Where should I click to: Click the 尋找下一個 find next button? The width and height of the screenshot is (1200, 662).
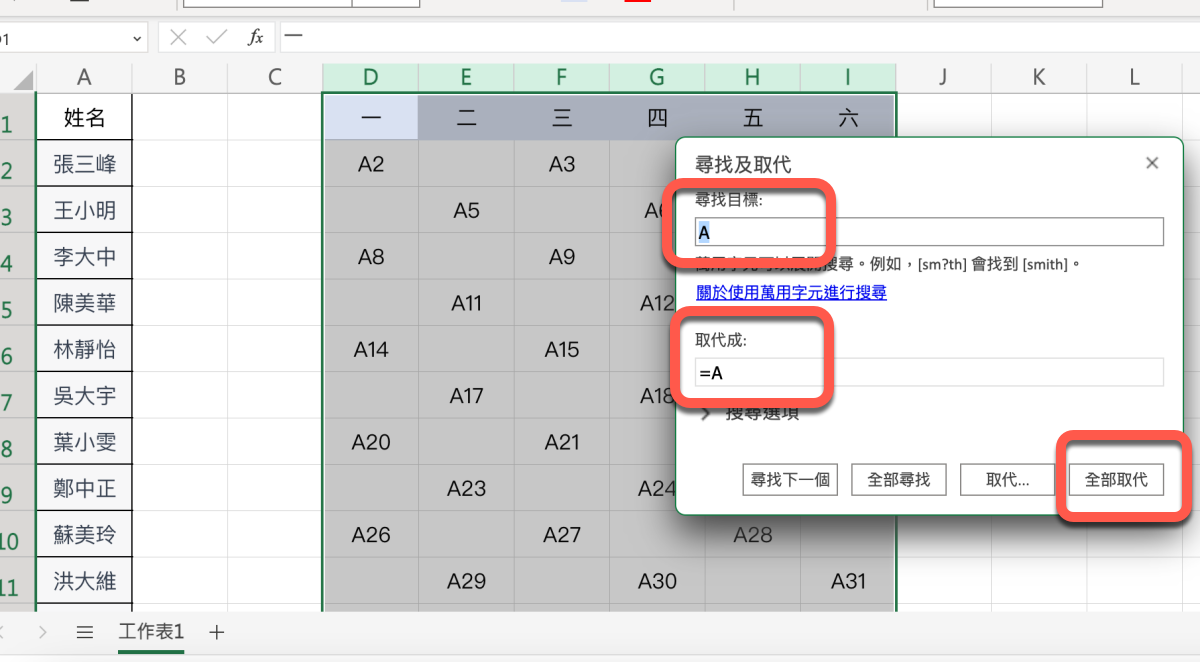(790, 480)
